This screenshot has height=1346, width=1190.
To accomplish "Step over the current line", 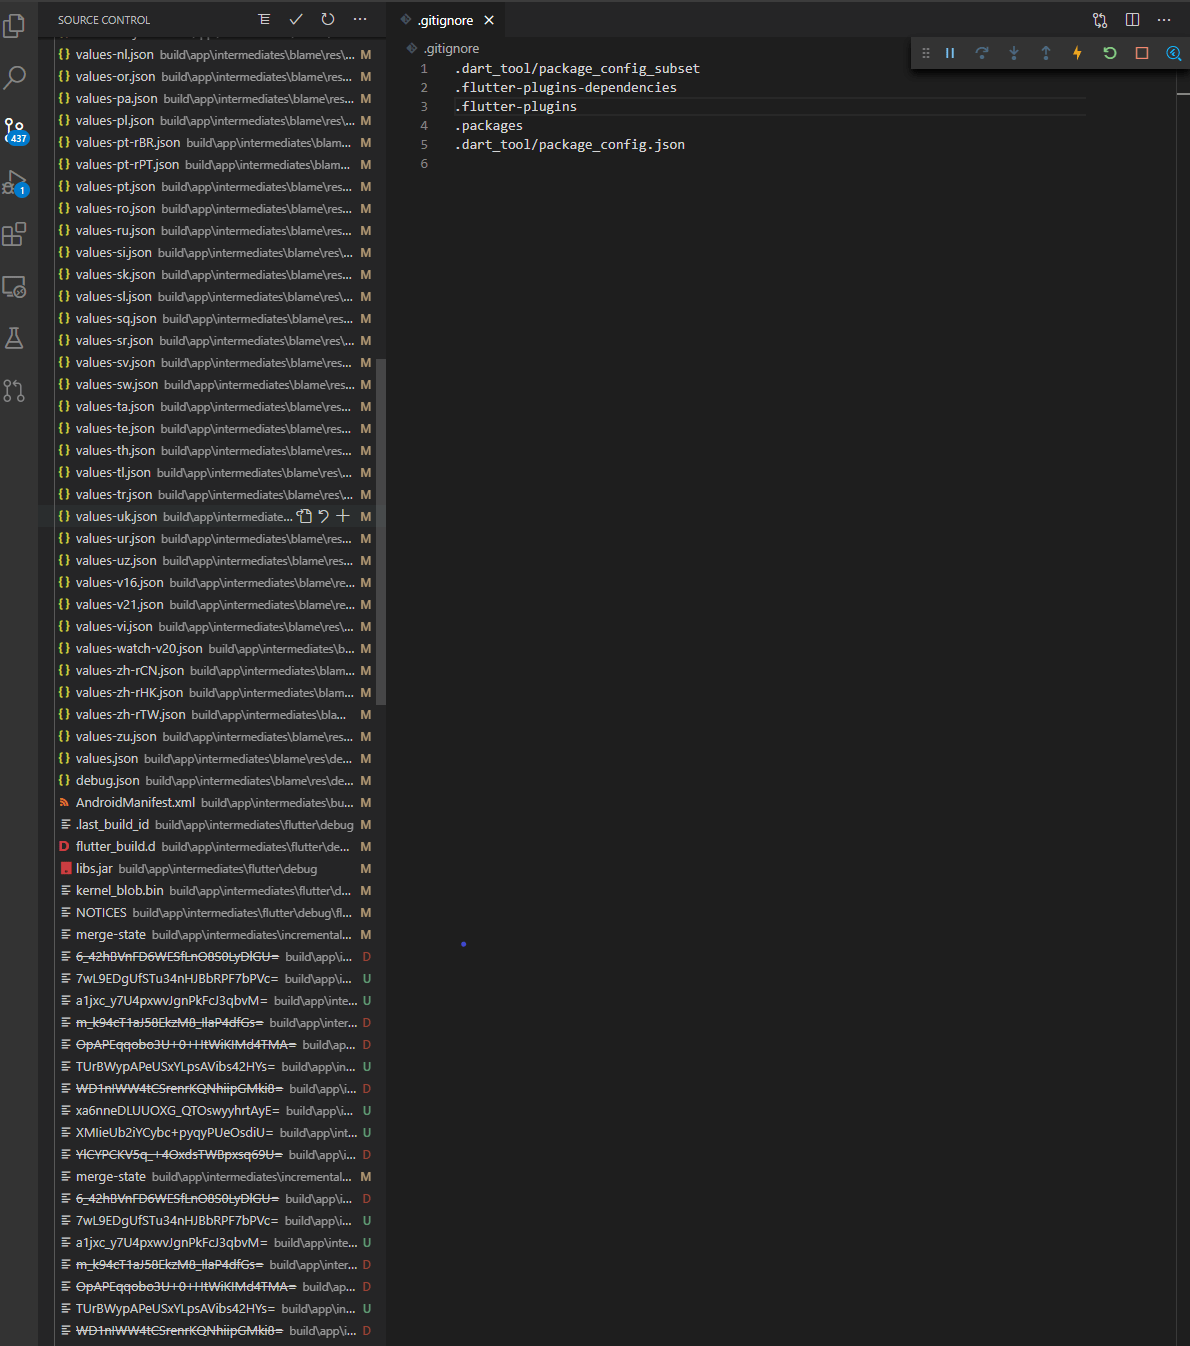I will point(982,53).
